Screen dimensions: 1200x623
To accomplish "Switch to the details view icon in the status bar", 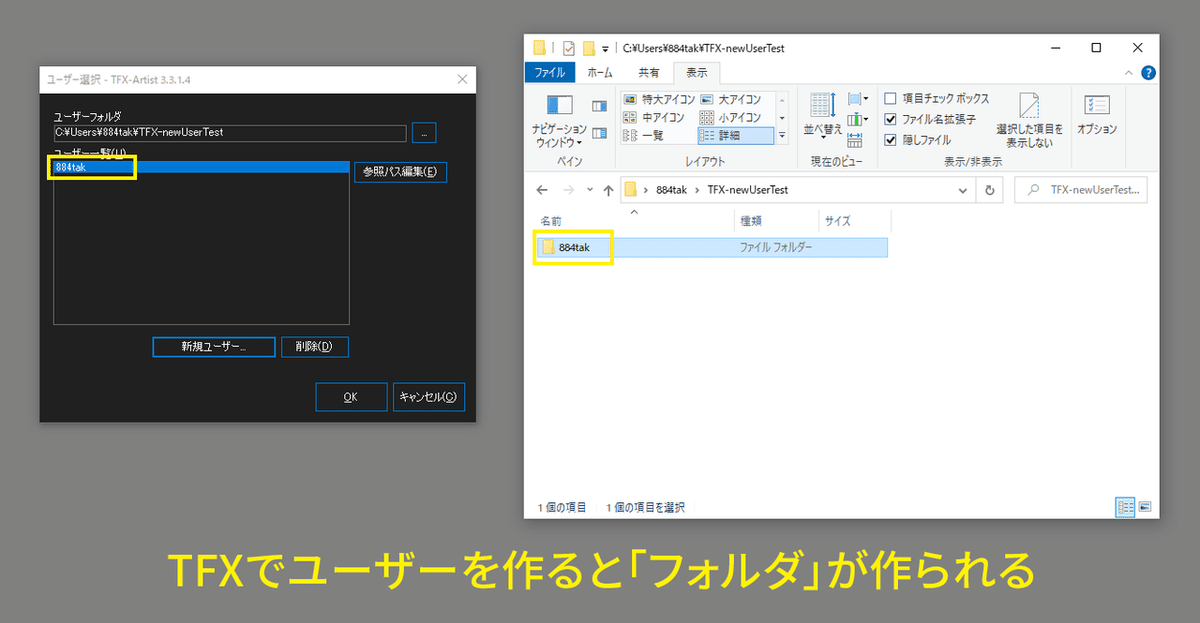I will click(x=1125, y=507).
